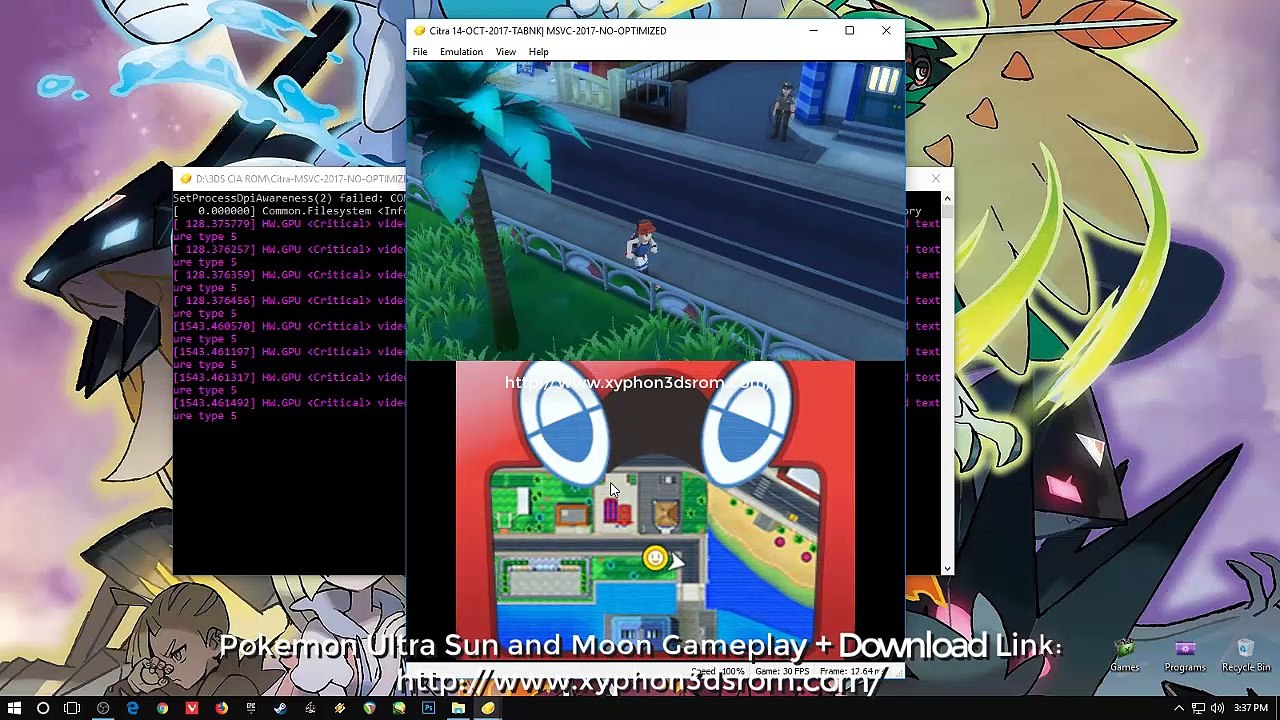Viewport: 1280px width, 720px height.
Task: Open Task View on the taskbar
Action: 72,708
